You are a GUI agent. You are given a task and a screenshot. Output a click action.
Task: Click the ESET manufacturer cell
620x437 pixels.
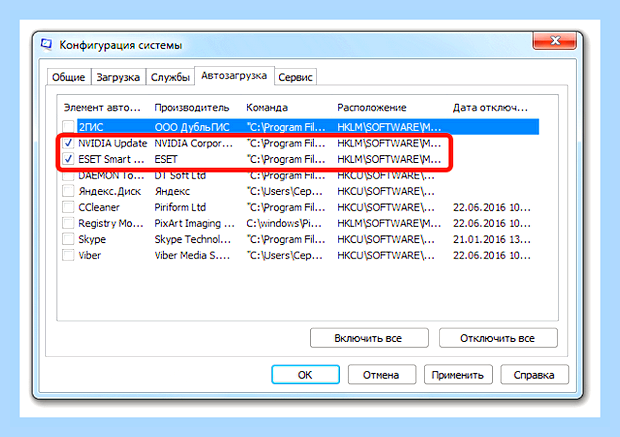click(166, 159)
